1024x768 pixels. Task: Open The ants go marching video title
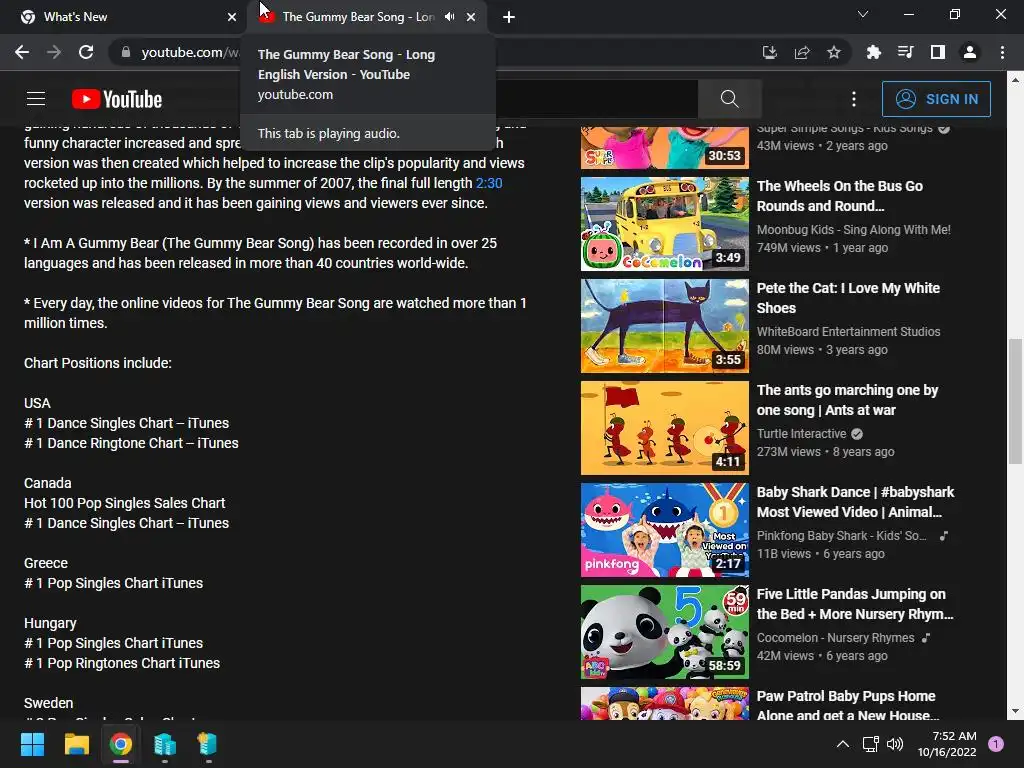pos(847,400)
